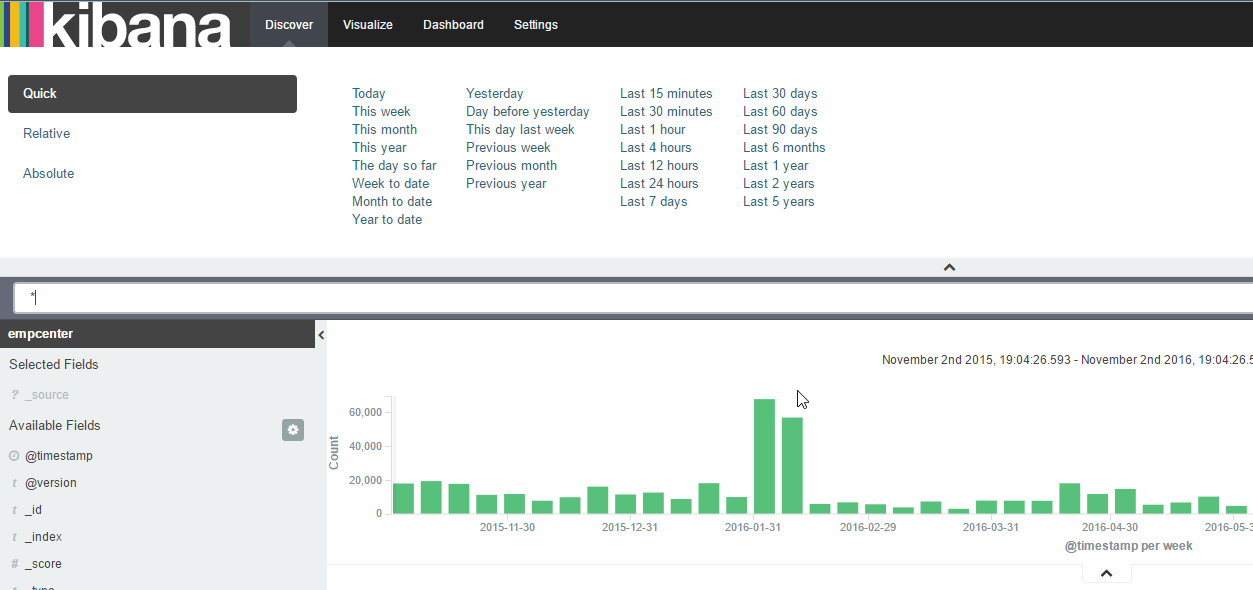
Task: Choose Last 6 months range
Action: coord(784,148)
